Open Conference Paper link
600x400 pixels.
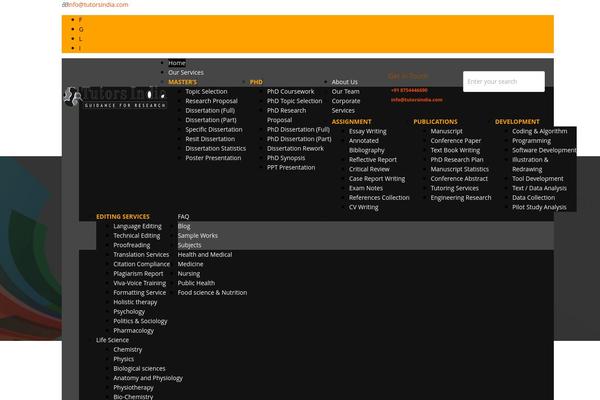456,141
